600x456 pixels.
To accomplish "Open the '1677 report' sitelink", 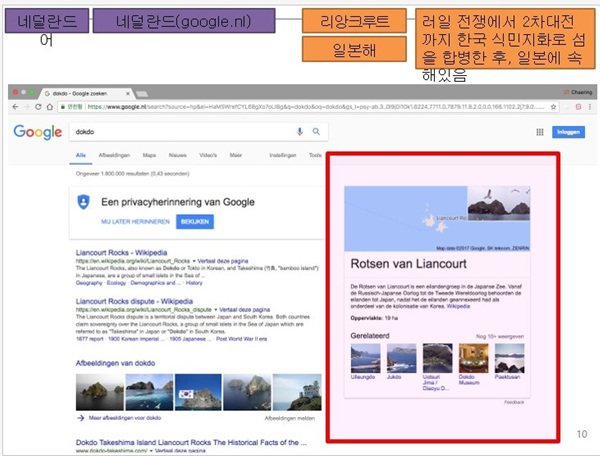I will point(90,339).
